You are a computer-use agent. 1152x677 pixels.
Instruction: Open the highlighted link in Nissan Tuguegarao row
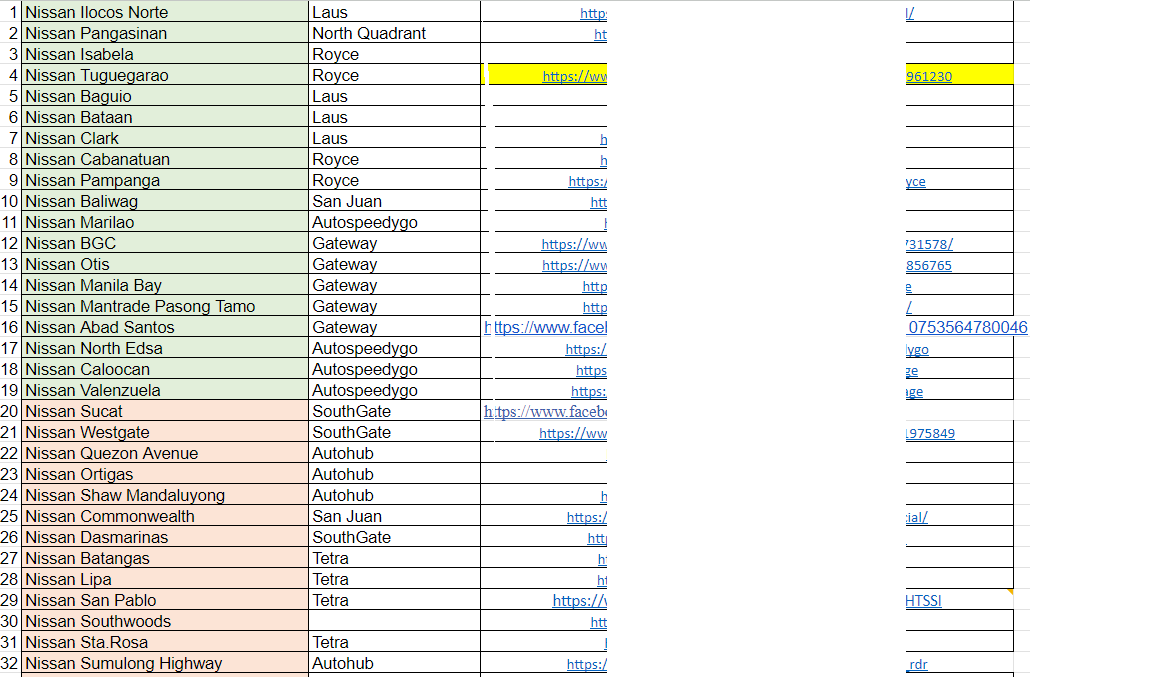(575, 76)
